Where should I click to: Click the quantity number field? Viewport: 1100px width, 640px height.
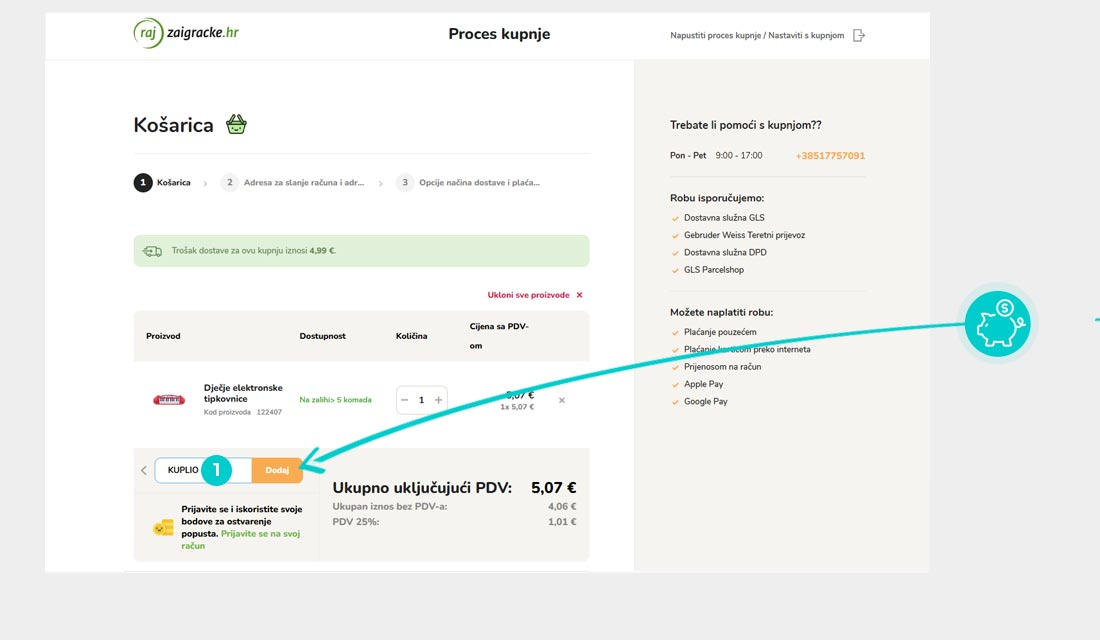(421, 400)
